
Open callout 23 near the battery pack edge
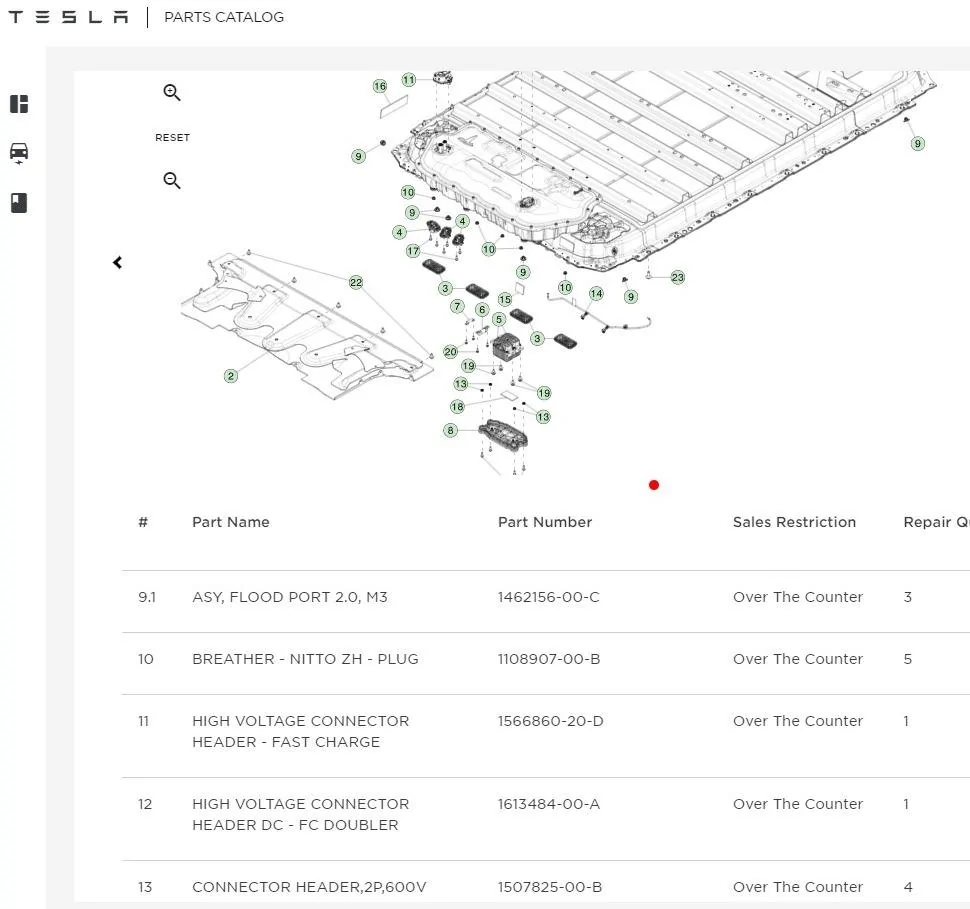pyautogui.click(x=677, y=277)
